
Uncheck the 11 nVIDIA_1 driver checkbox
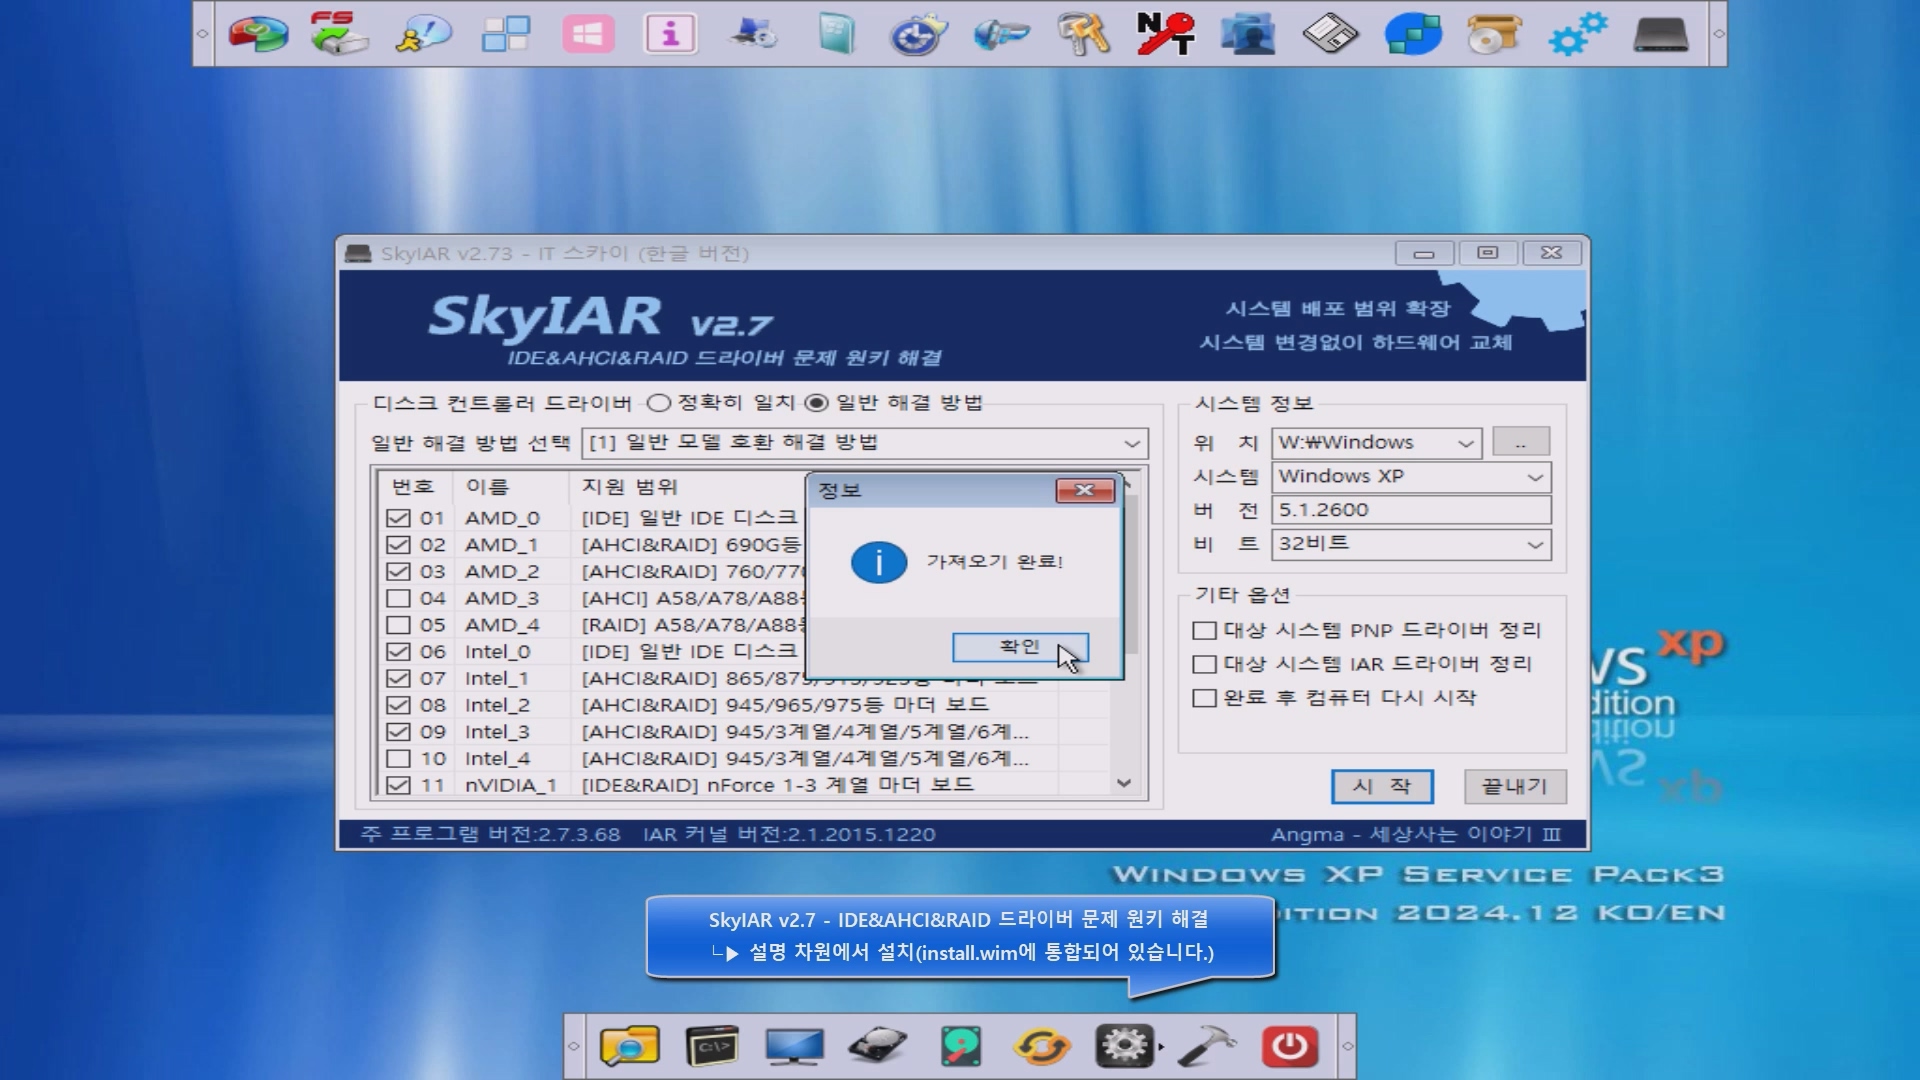[398, 785]
